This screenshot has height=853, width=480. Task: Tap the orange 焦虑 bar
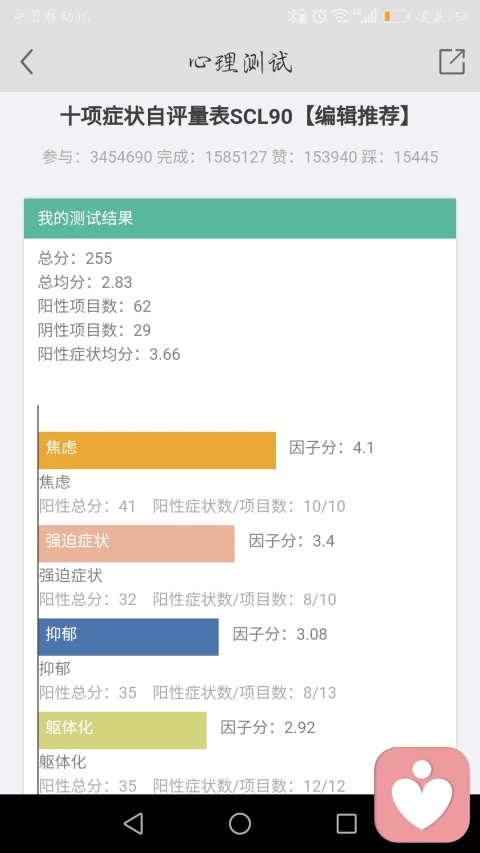(x=157, y=450)
